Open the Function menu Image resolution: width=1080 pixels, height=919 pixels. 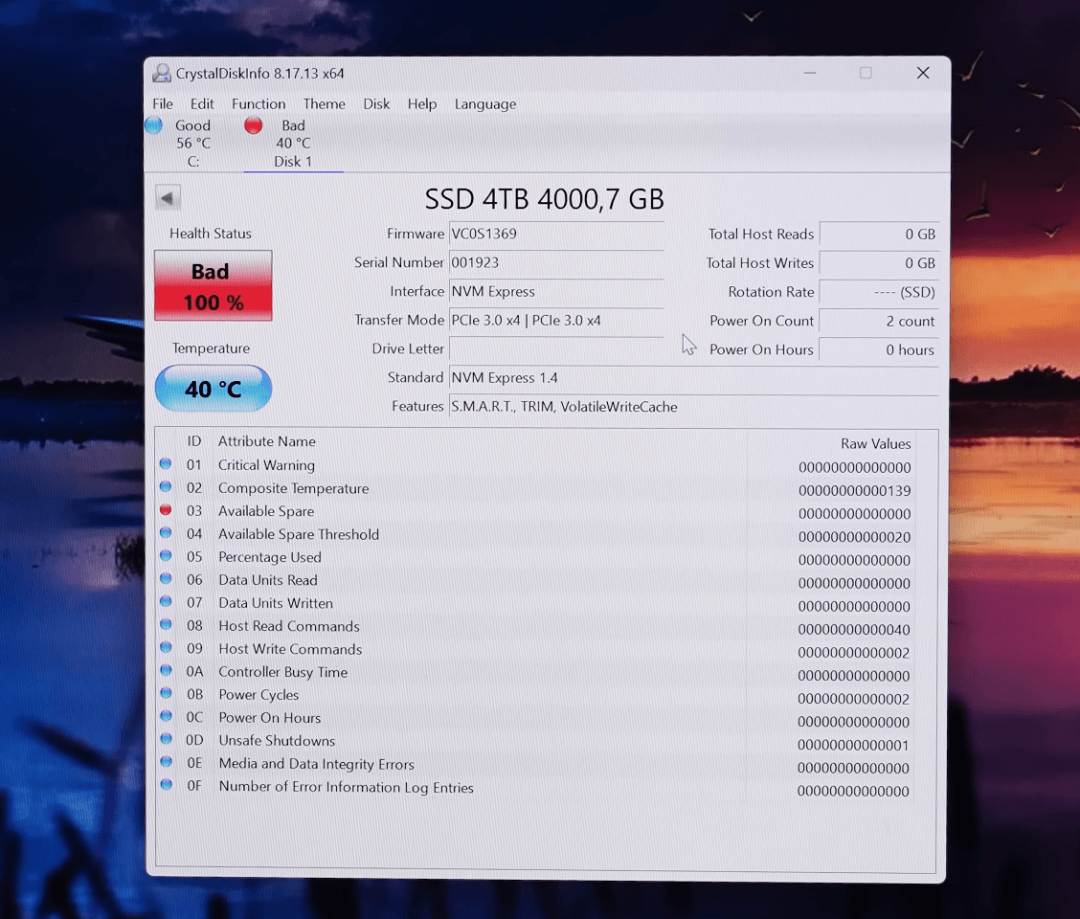pos(258,104)
